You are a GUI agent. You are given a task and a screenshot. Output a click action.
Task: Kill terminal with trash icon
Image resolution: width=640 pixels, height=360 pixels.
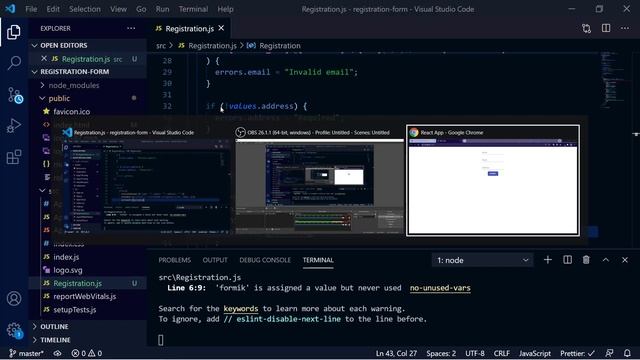click(586, 260)
